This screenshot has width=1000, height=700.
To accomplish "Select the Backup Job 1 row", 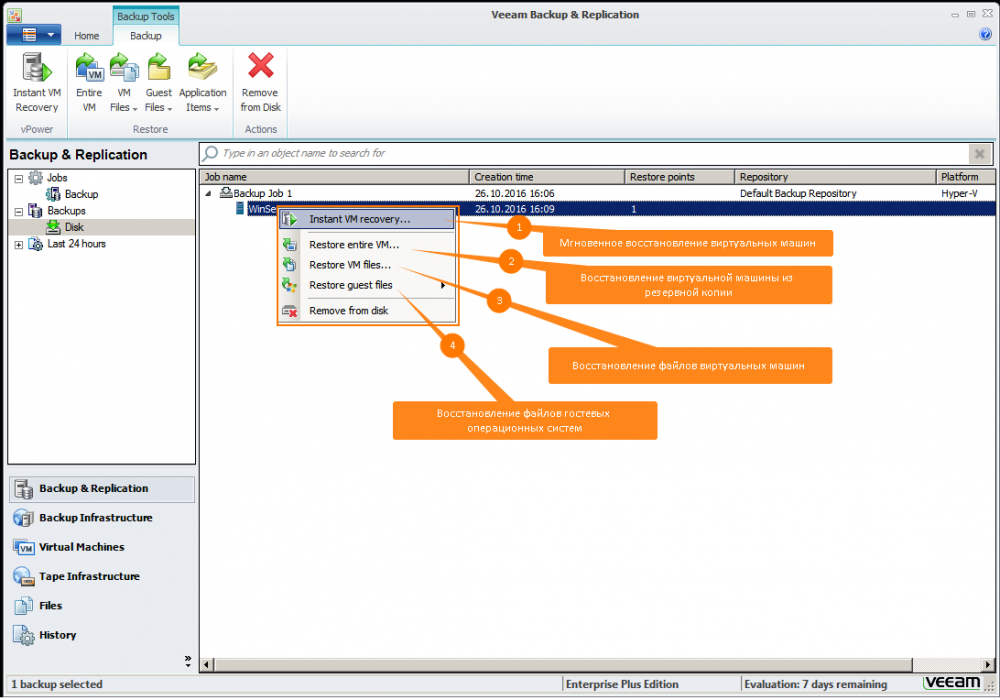I will [x=597, y=193].
